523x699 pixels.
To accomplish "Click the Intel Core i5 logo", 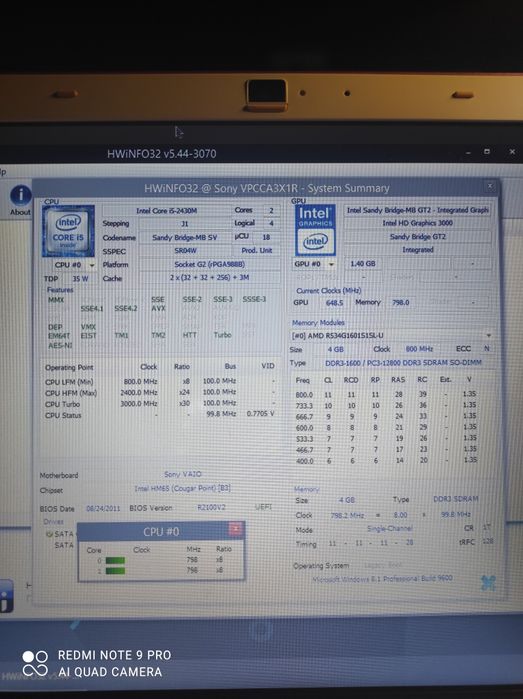I will point(68,231).
